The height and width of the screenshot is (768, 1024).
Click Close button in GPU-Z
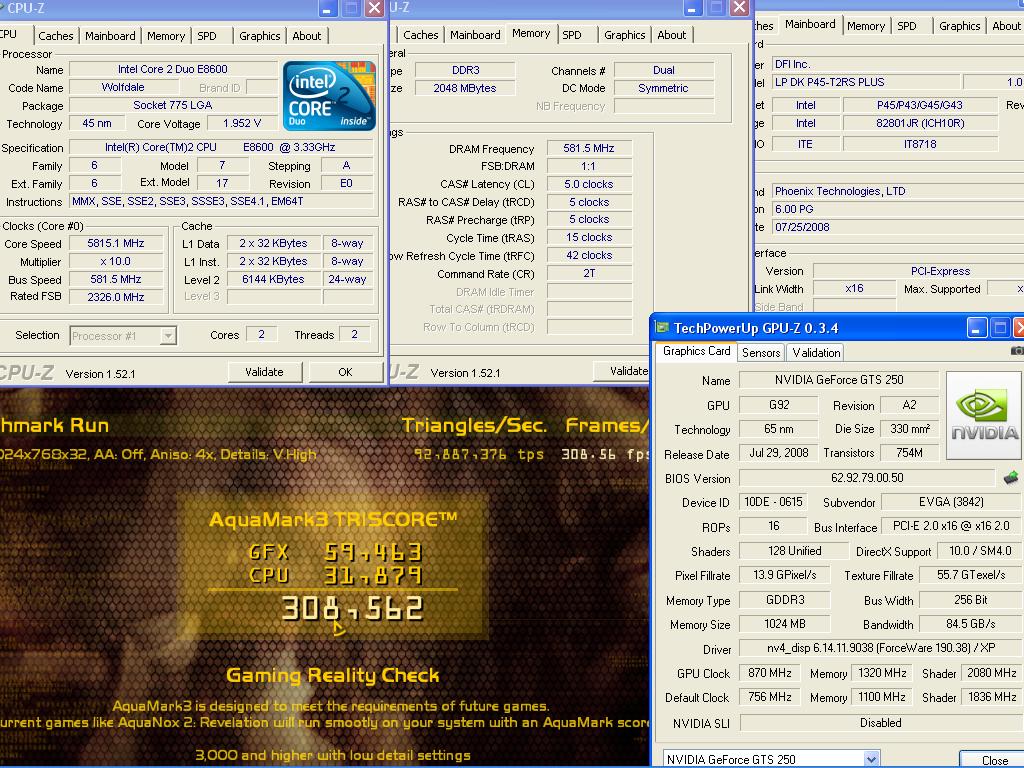993,760
